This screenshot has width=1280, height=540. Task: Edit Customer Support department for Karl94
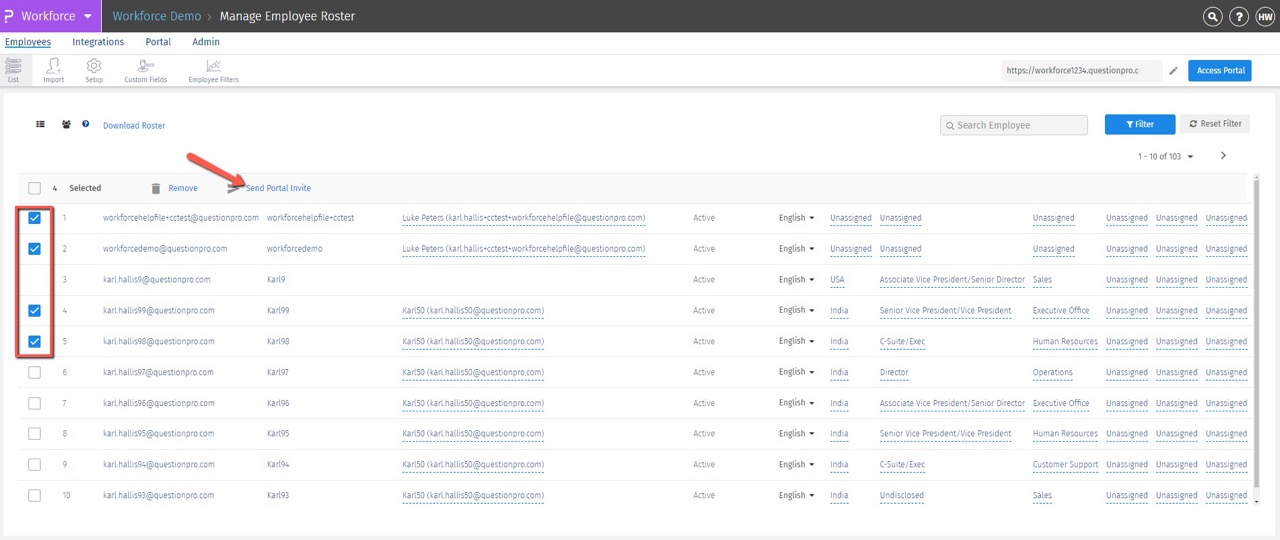(1065, 465)
